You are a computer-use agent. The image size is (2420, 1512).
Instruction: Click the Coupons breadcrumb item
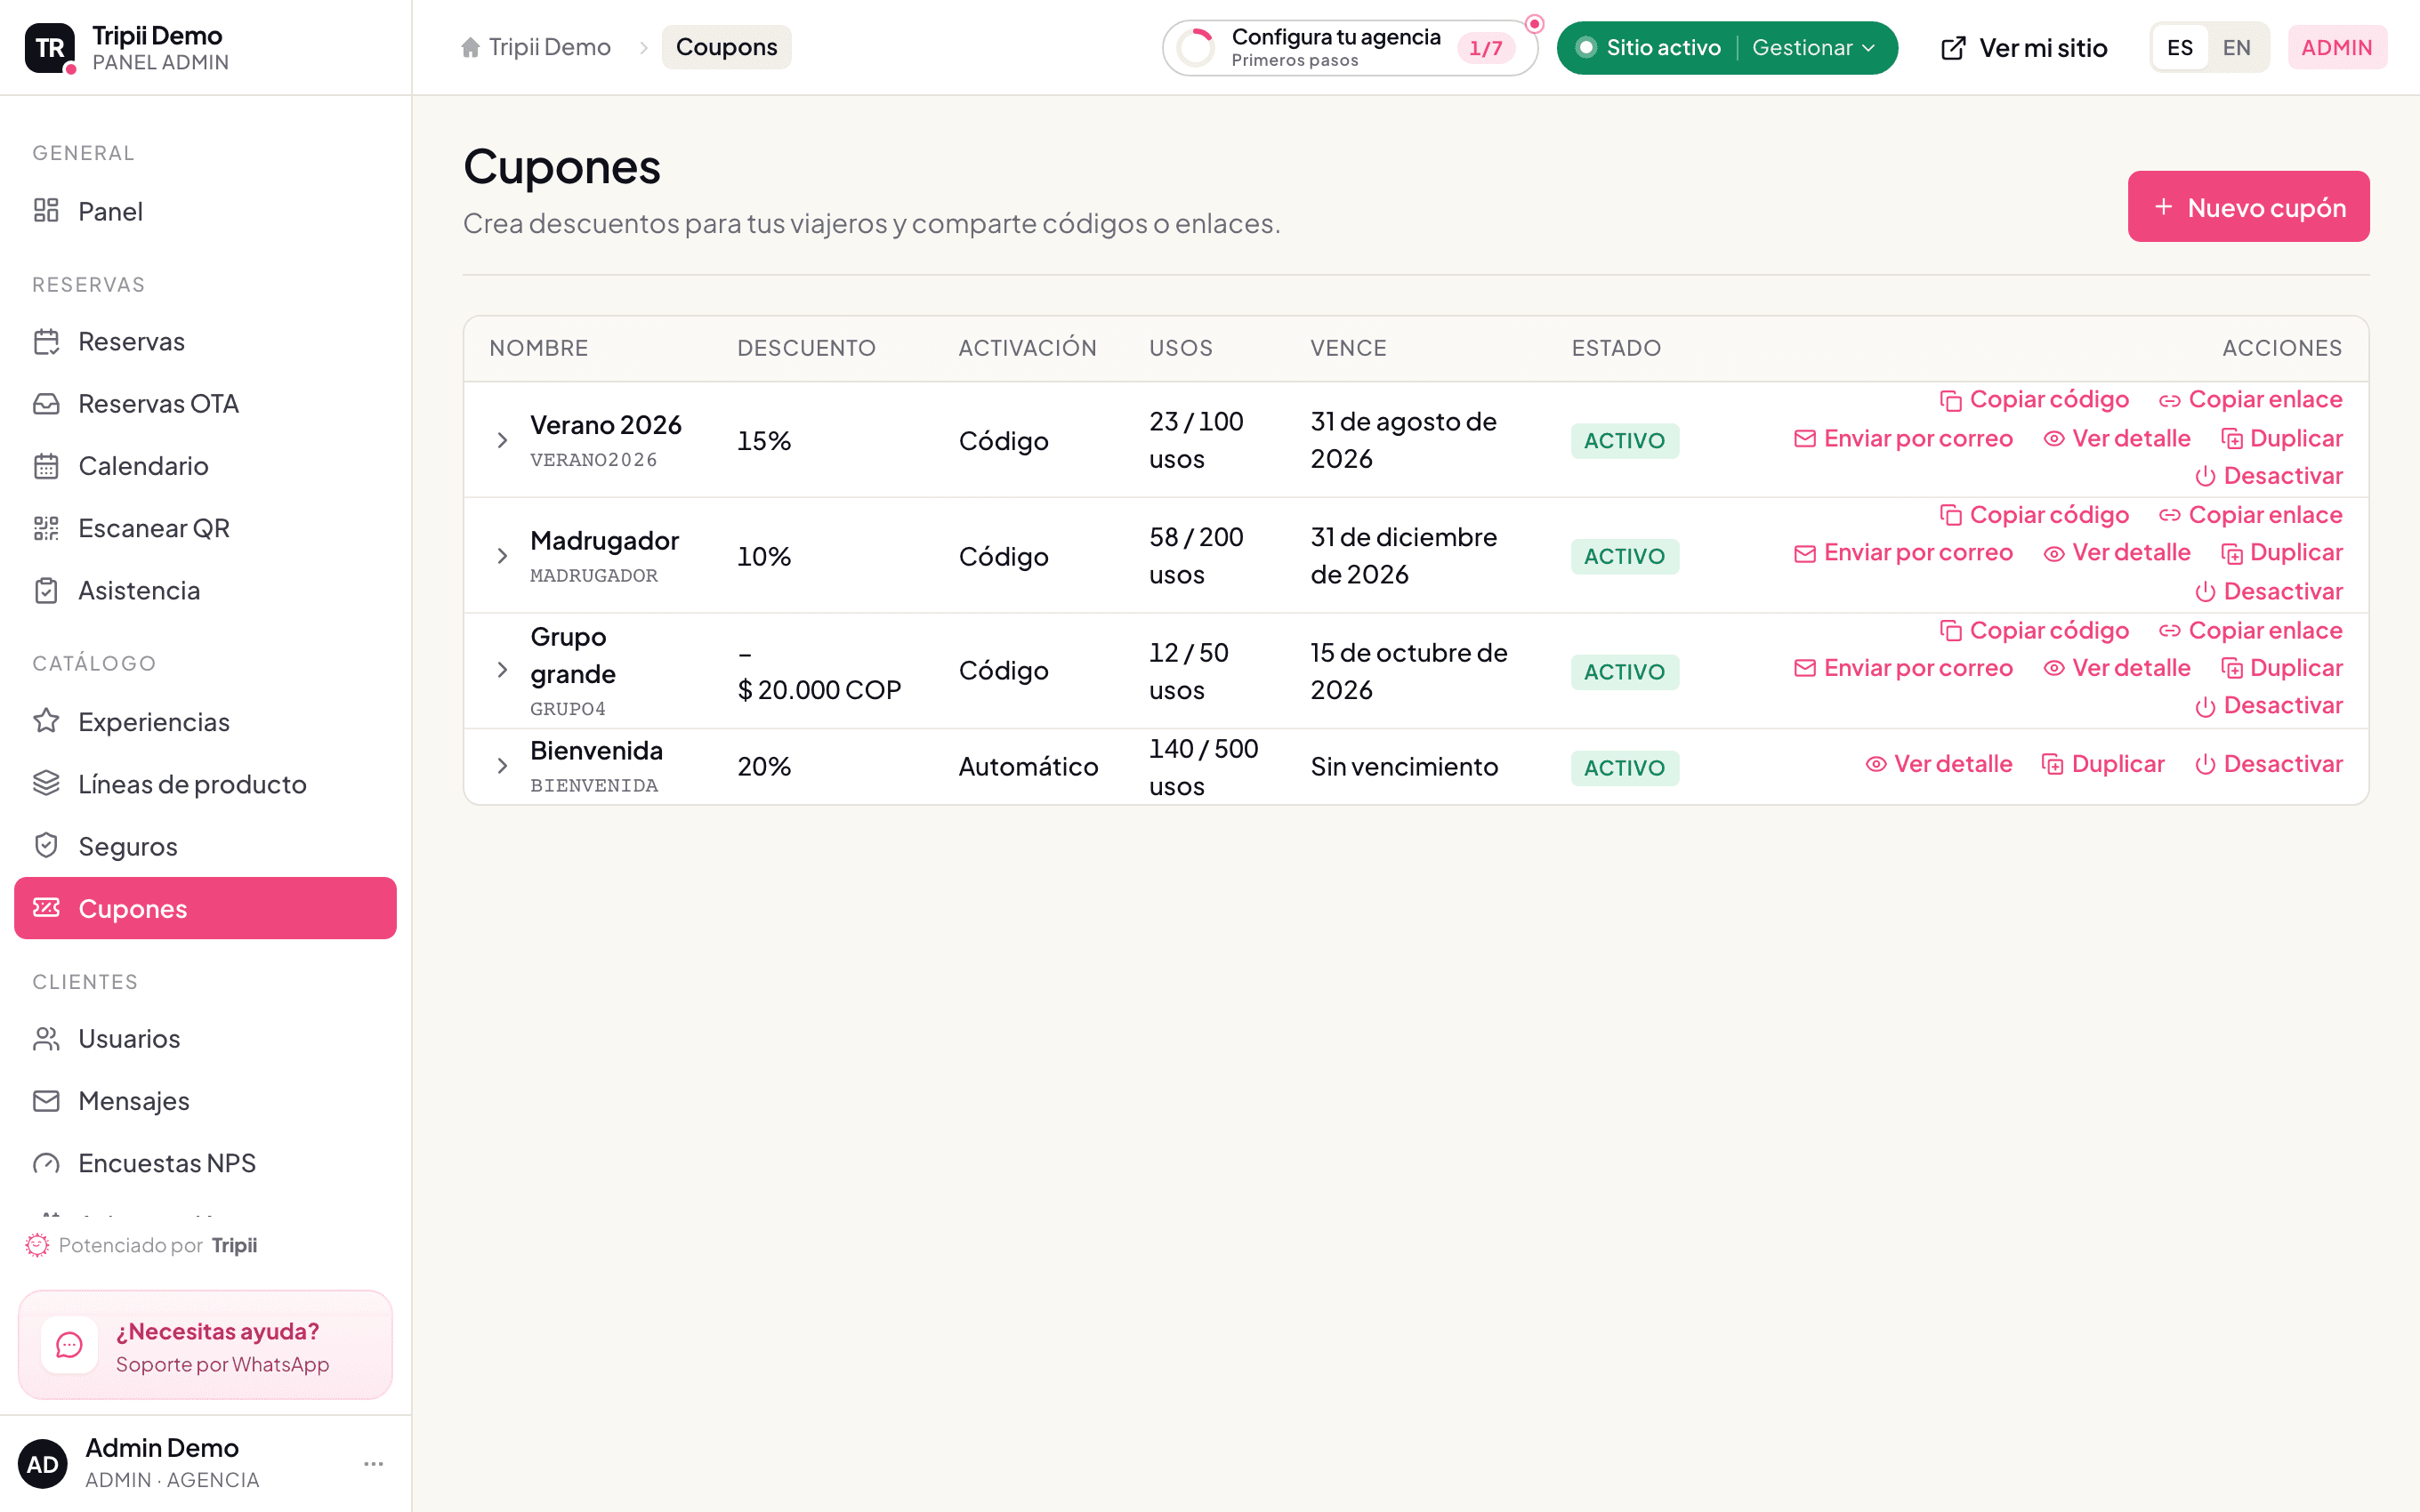[x=726, y=47]
